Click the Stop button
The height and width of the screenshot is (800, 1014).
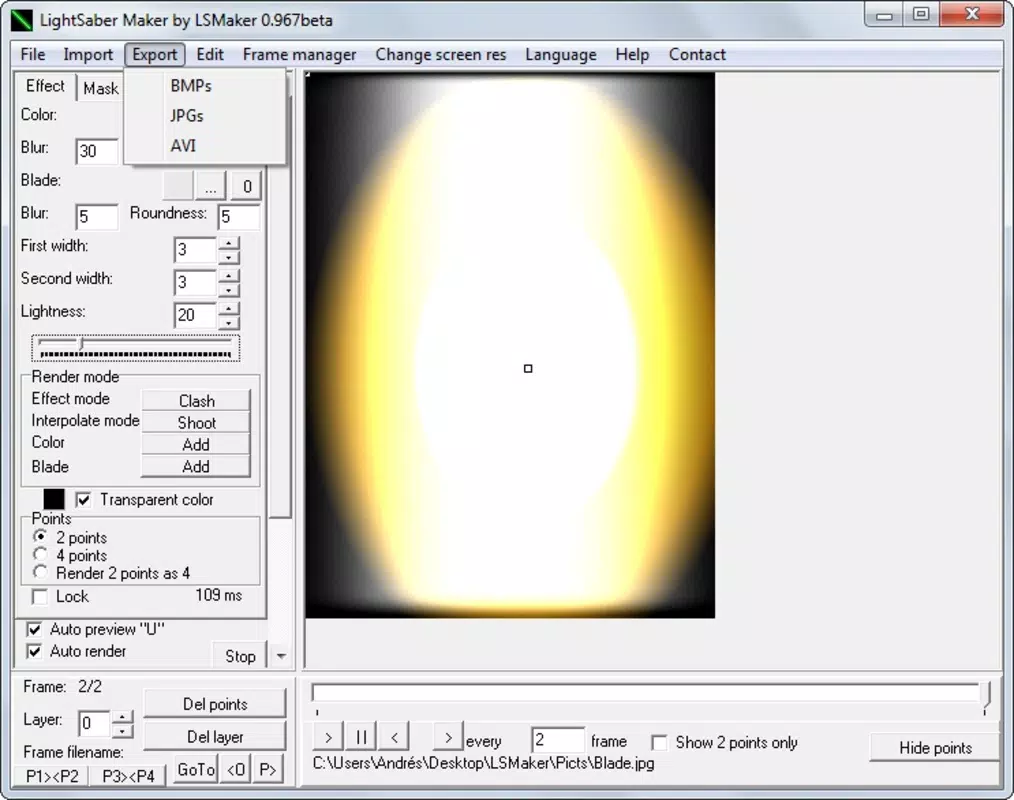click(240, 656)
